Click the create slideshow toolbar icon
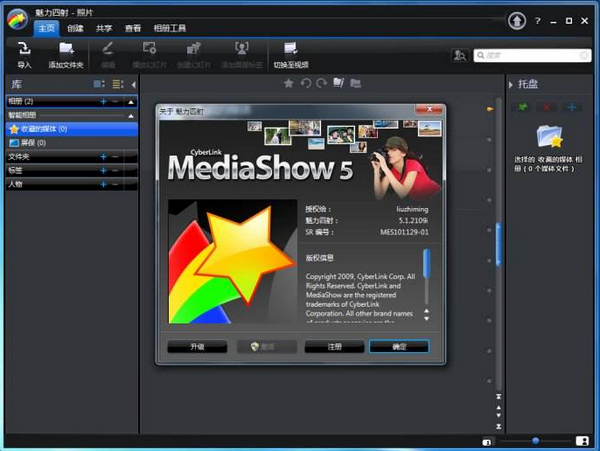This screenshot has height=451, width=600. [194, 49]
